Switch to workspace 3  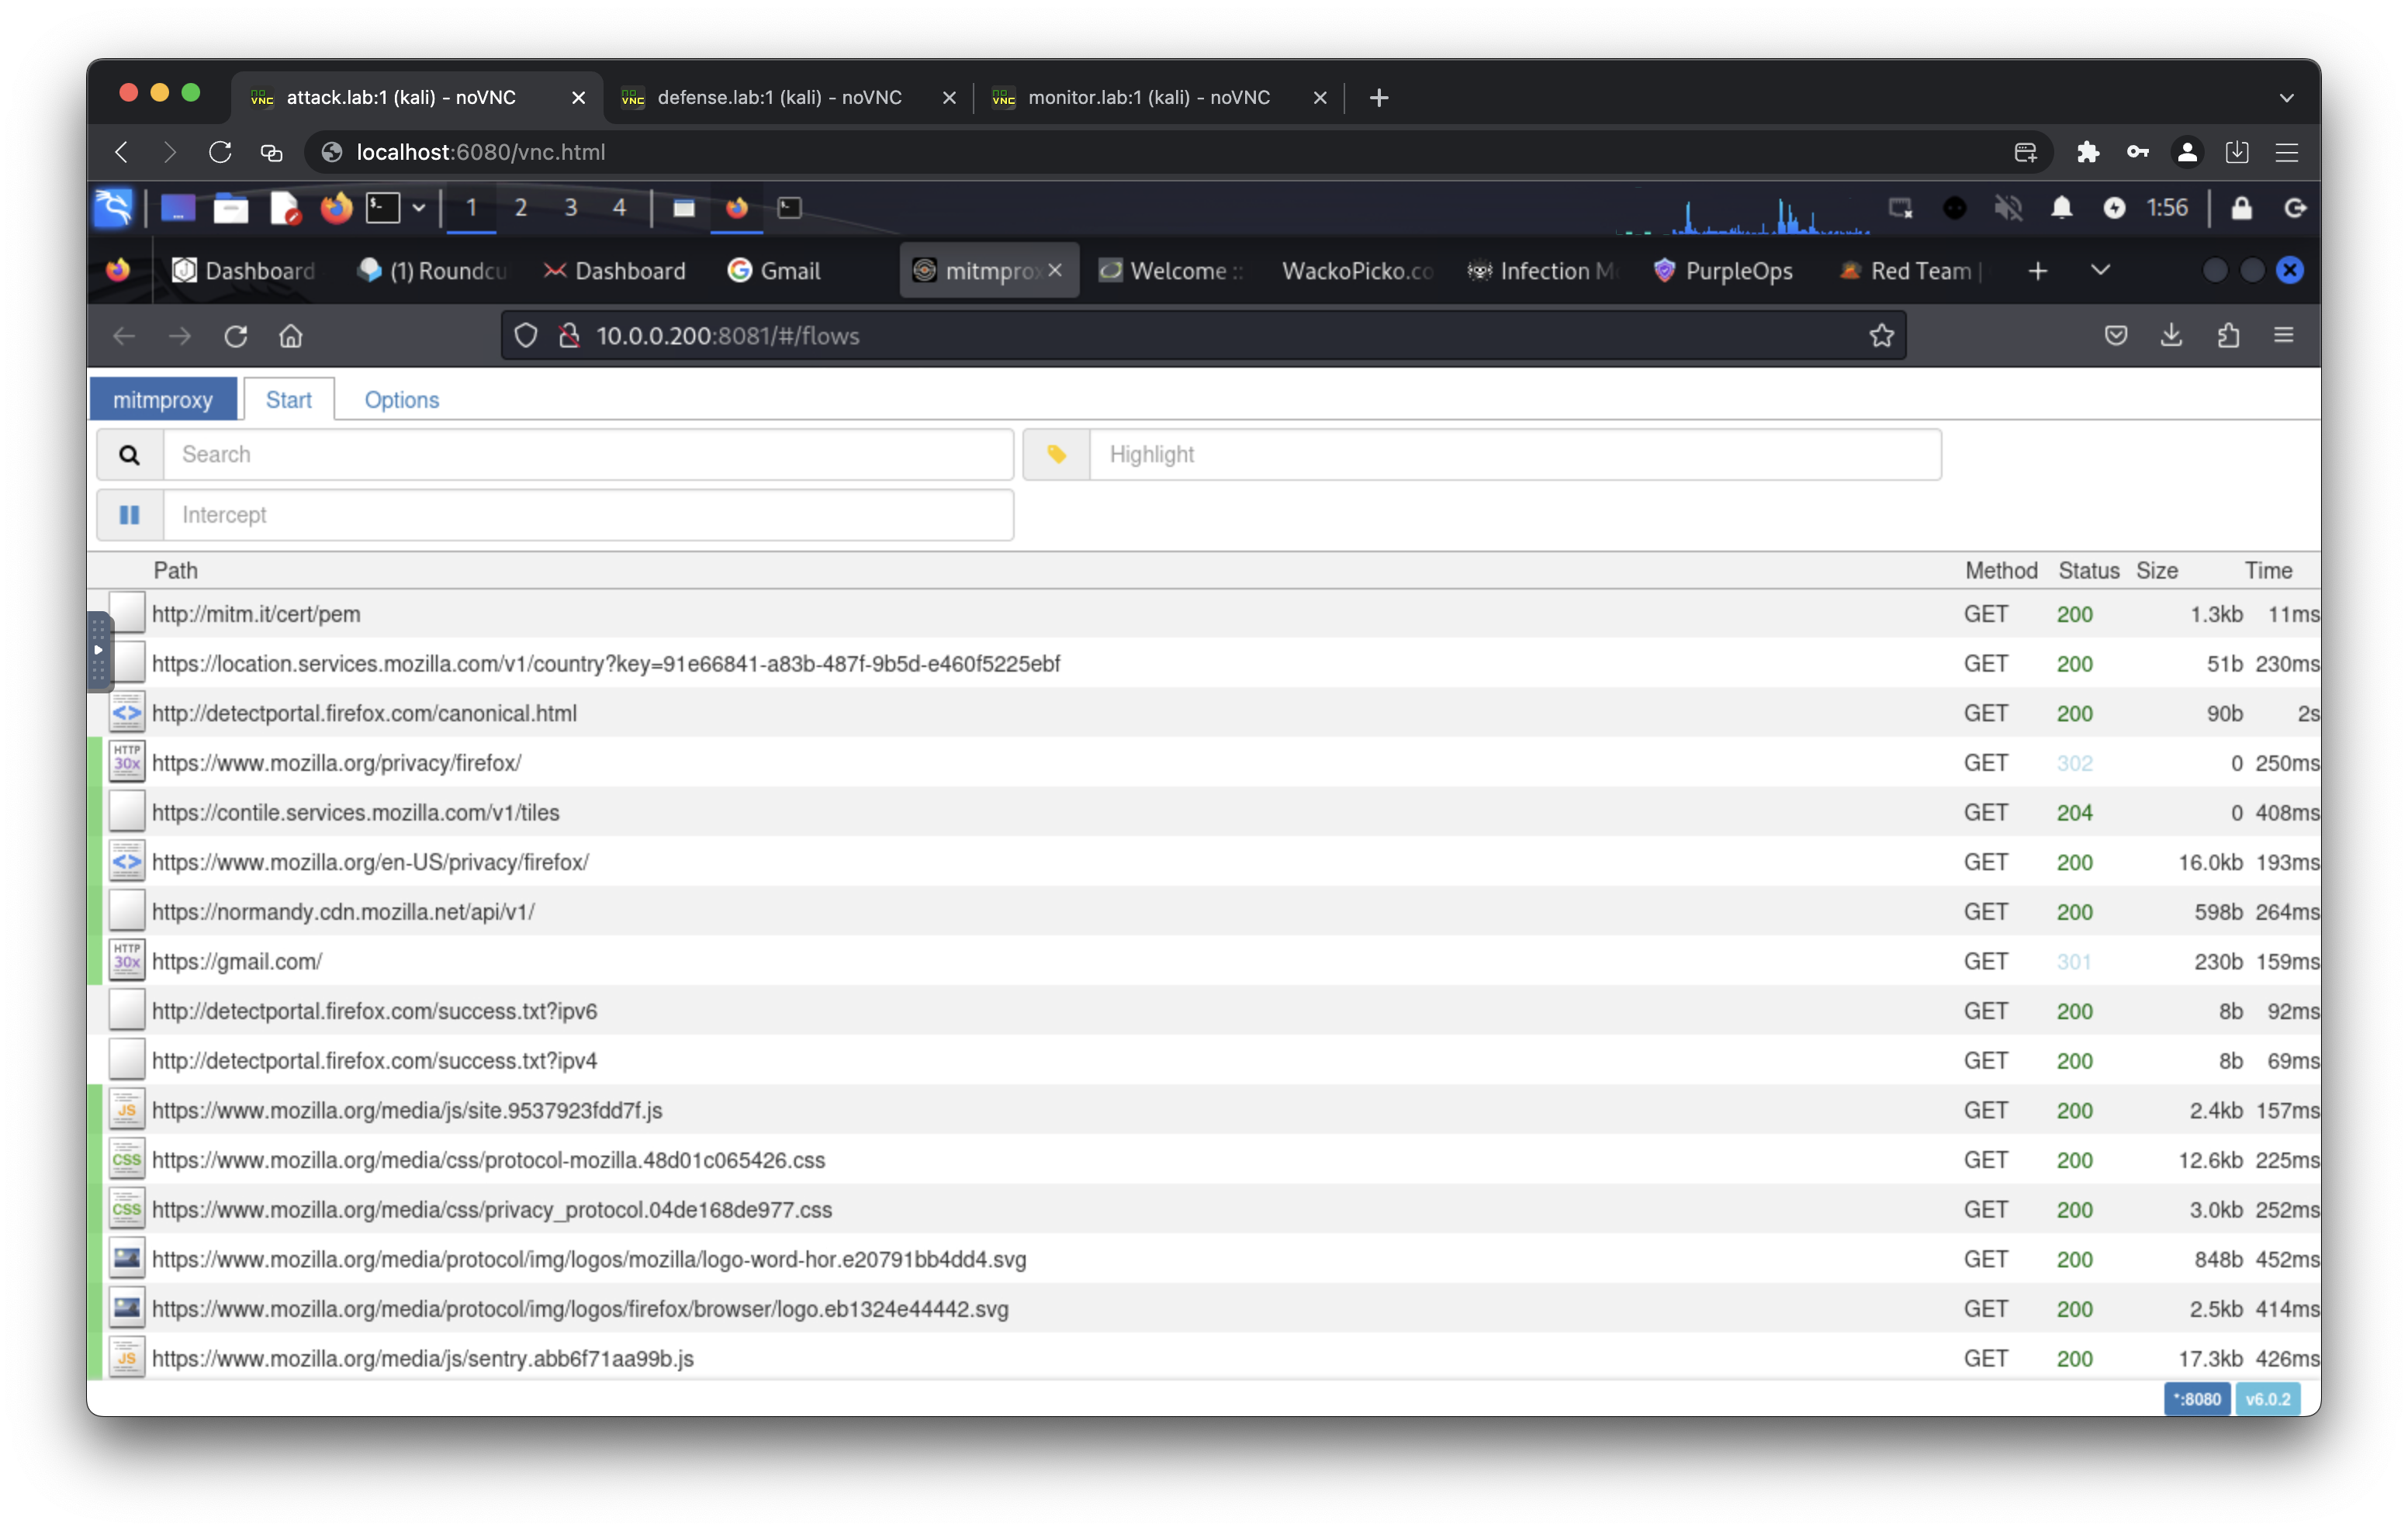pos(570,208)
